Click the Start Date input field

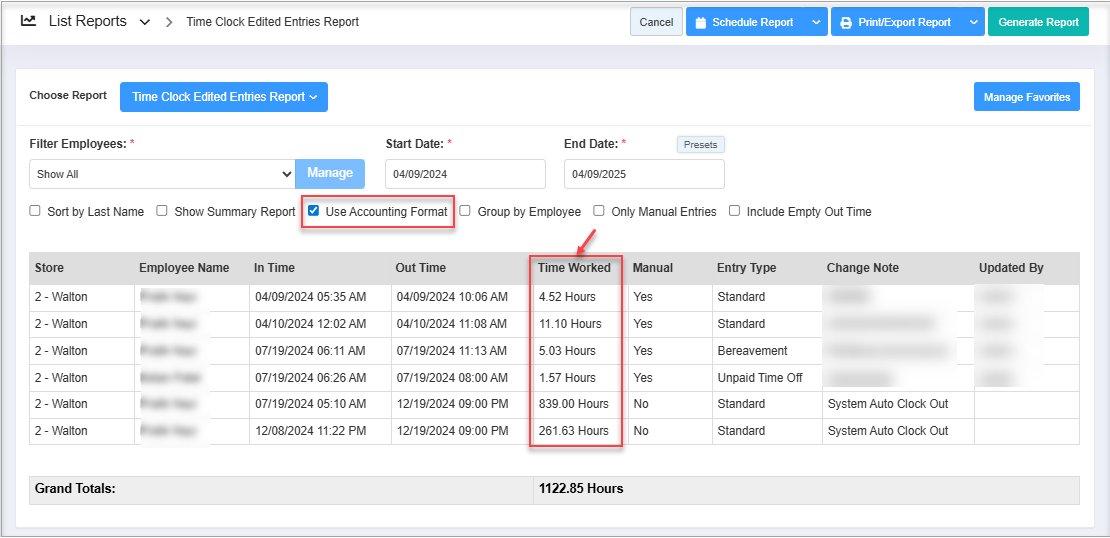pyautogui.click(x=465, y=174)
